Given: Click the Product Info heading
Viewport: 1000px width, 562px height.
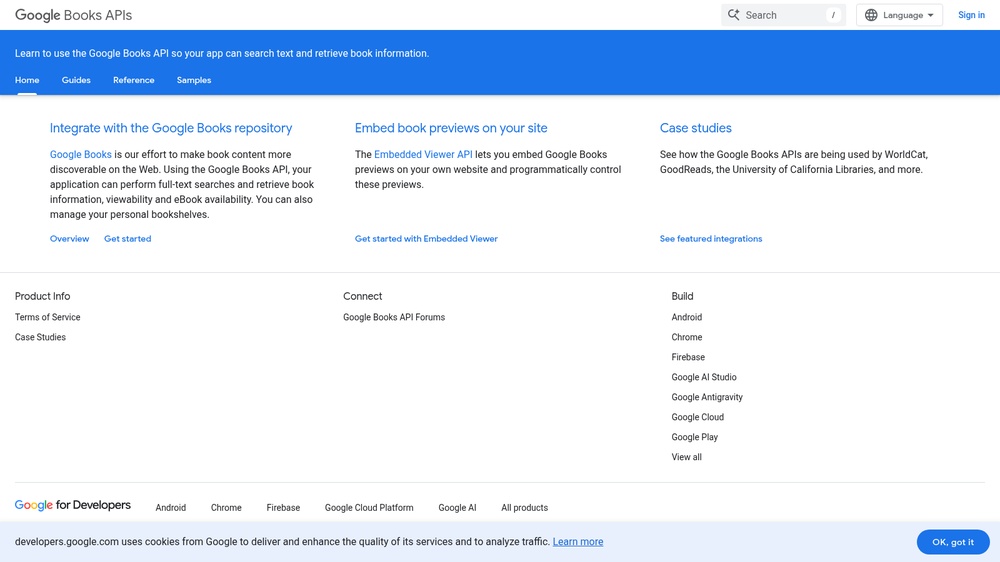Looking at the screenshot, I should [x=42, y=296].
